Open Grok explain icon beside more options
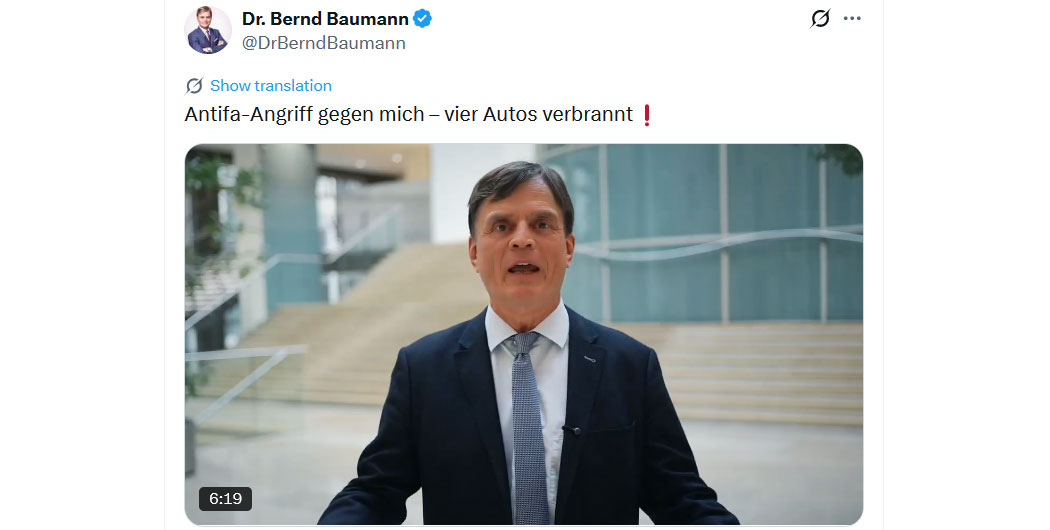 pos(820,19)
